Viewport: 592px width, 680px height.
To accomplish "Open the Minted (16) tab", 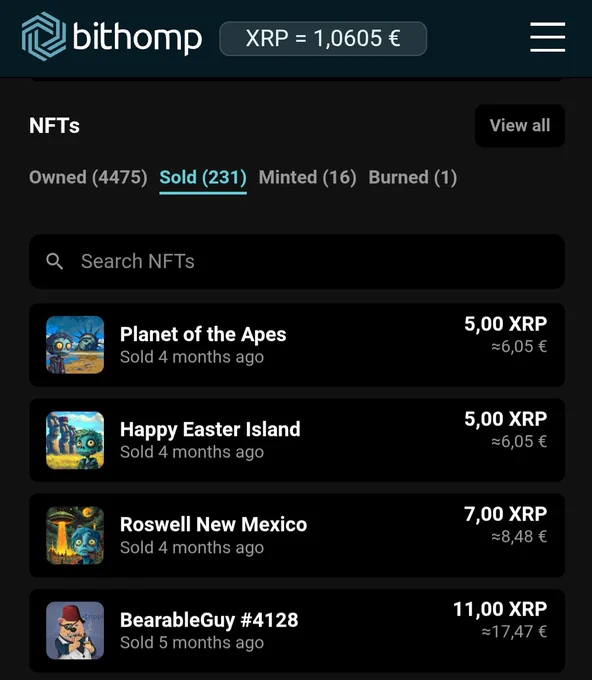I will [307, 177].
